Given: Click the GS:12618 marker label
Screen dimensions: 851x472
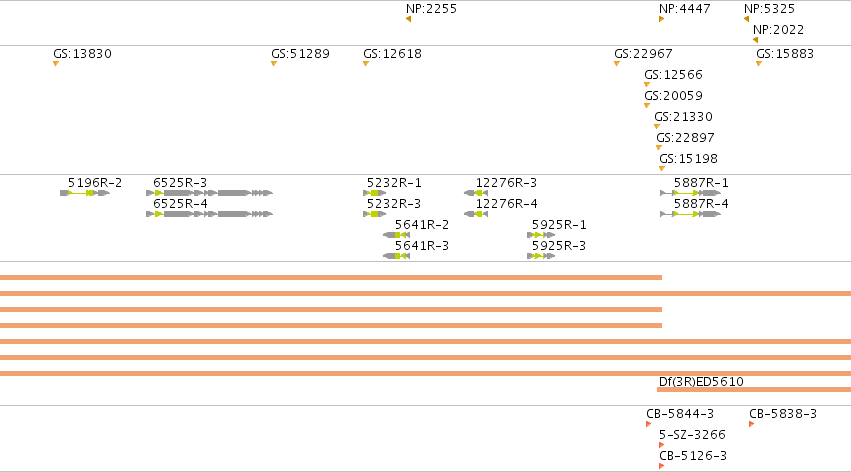Looking at the screenshot, I should point(392,54).
